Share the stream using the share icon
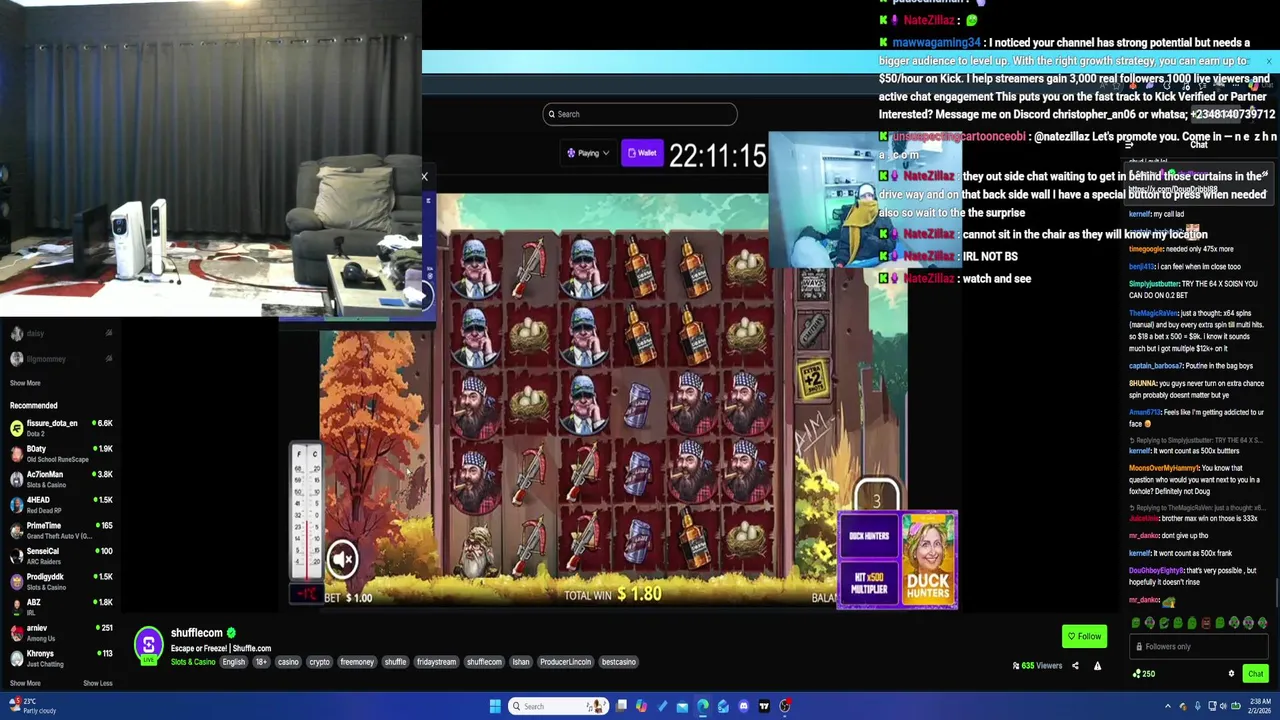Image resolution: width=1280 pixels, height=720 pixels. click(x=1076, y=666)
